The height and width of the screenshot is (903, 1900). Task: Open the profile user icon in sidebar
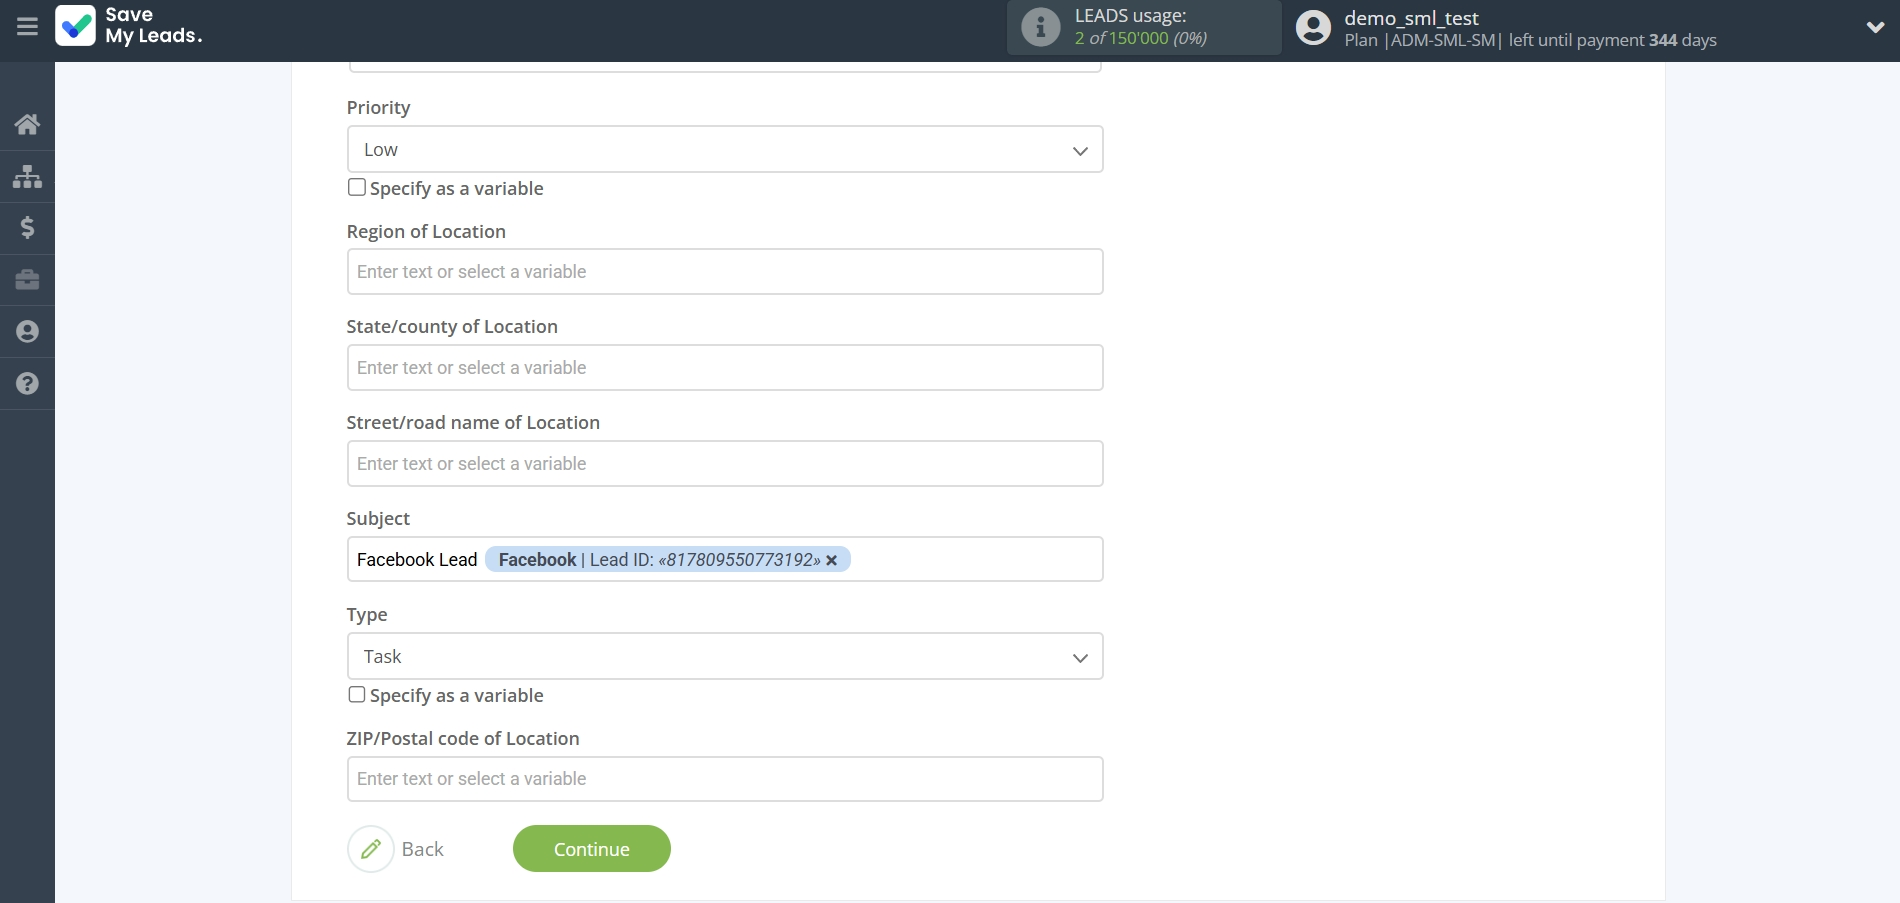click(x=27, y=332)
